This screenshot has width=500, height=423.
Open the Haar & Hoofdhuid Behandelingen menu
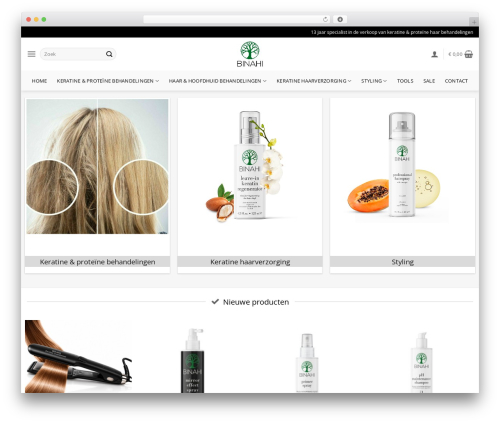tap(217, 81)
